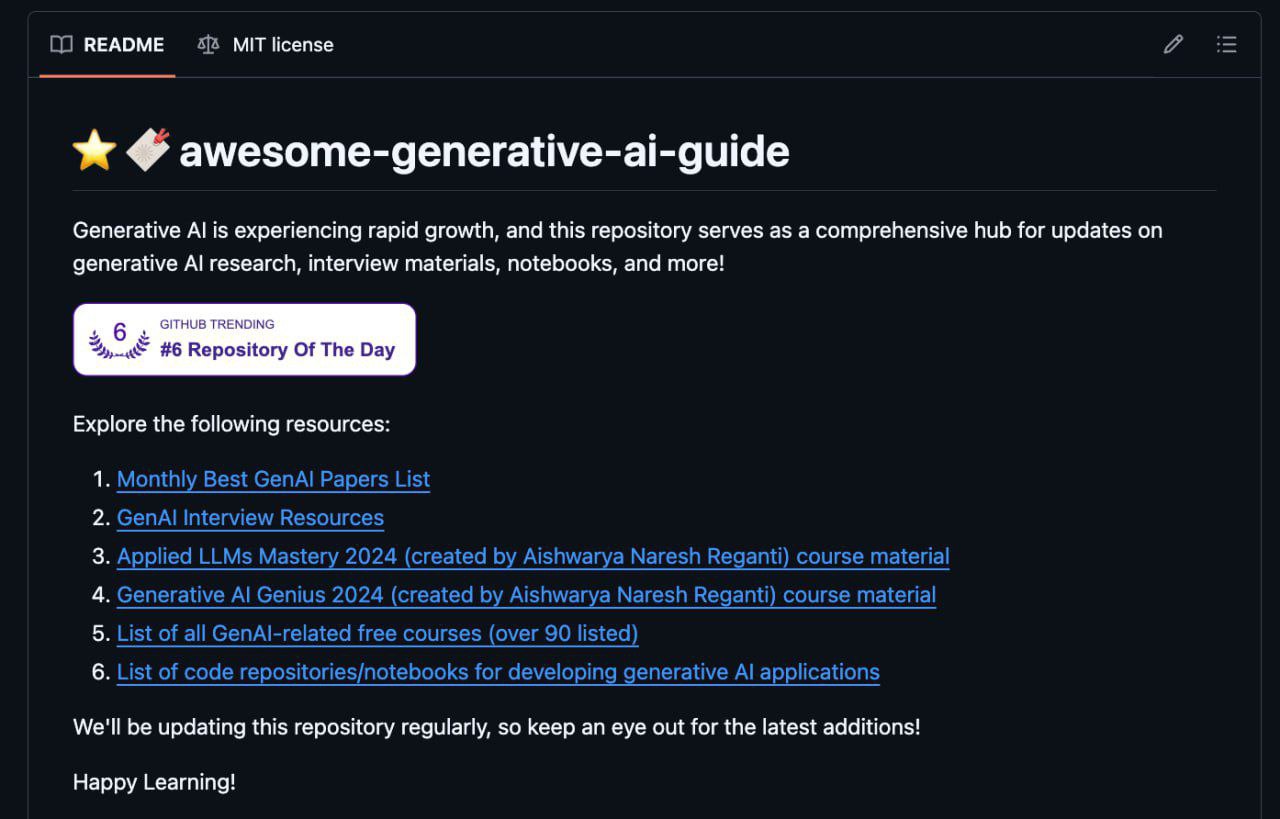
Task: Open the #6 Repository Of The Day badge
Action: pos(277,349)
